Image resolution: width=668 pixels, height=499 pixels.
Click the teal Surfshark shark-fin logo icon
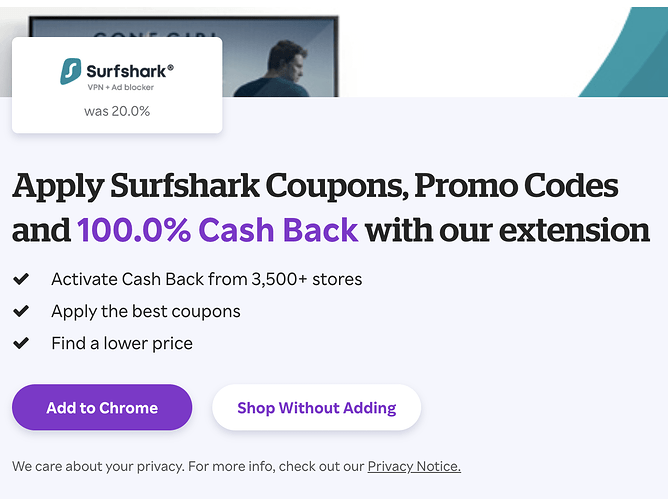(71, 71)
